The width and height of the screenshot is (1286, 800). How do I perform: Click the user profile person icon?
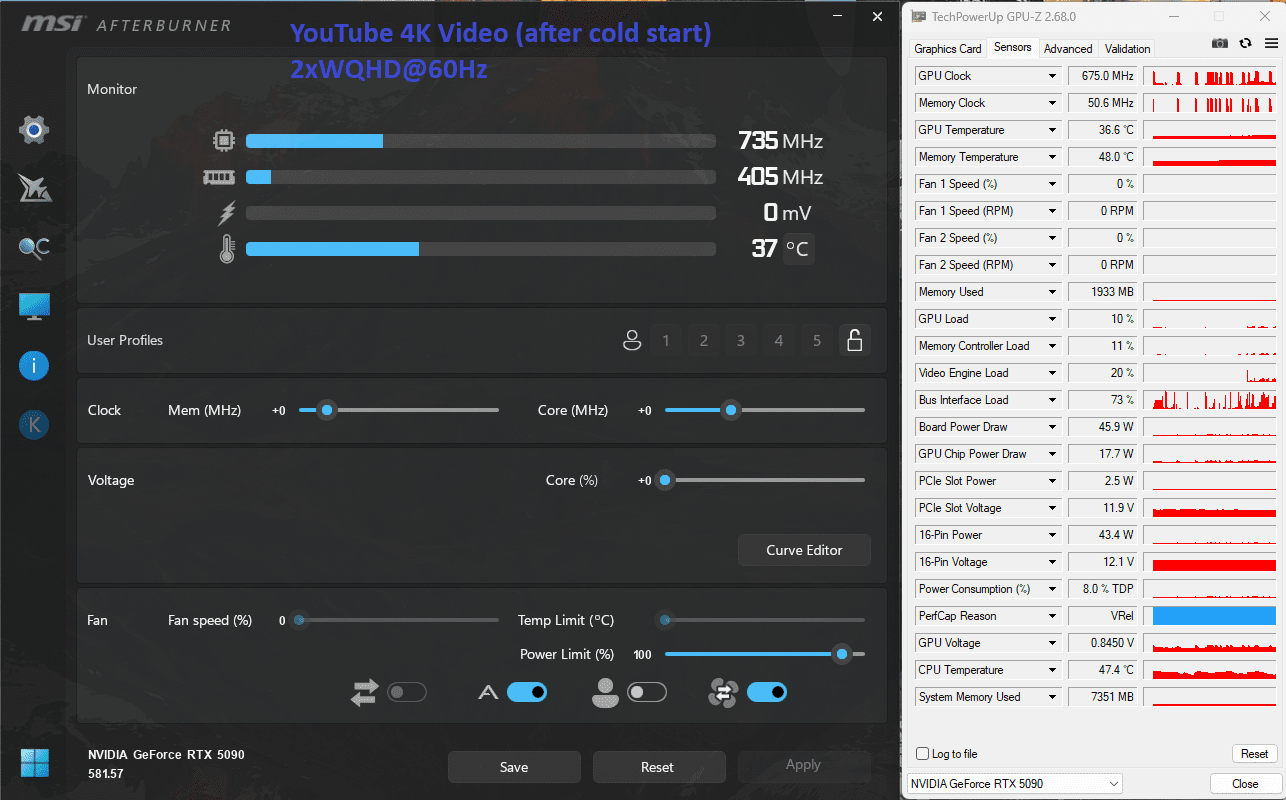(x=632, y=341)
